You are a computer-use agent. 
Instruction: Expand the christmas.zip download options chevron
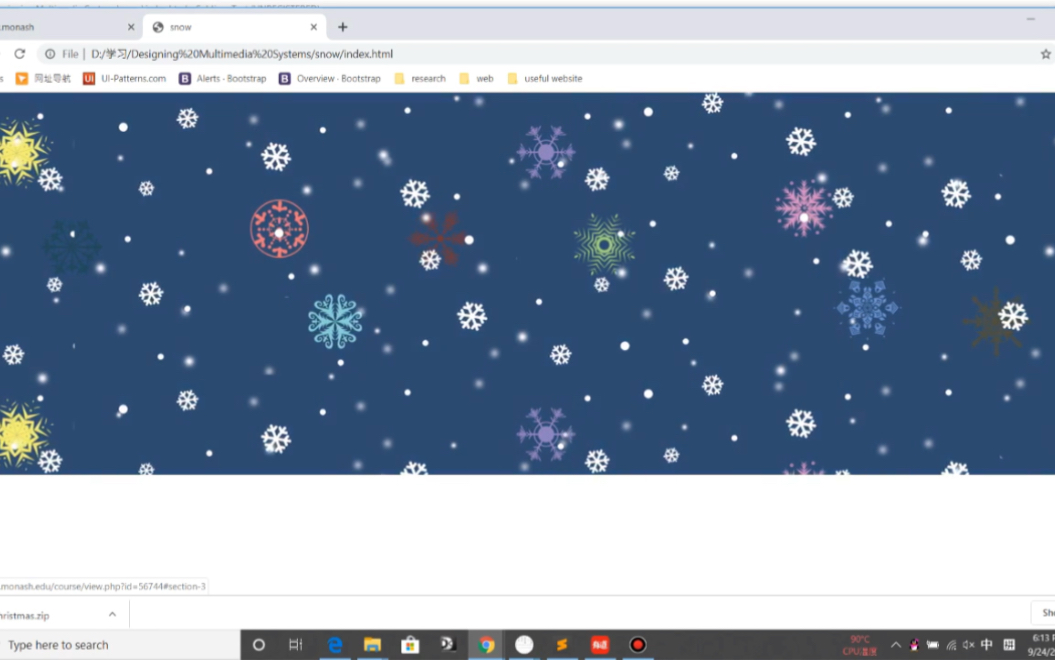click(x=111, y=615)
